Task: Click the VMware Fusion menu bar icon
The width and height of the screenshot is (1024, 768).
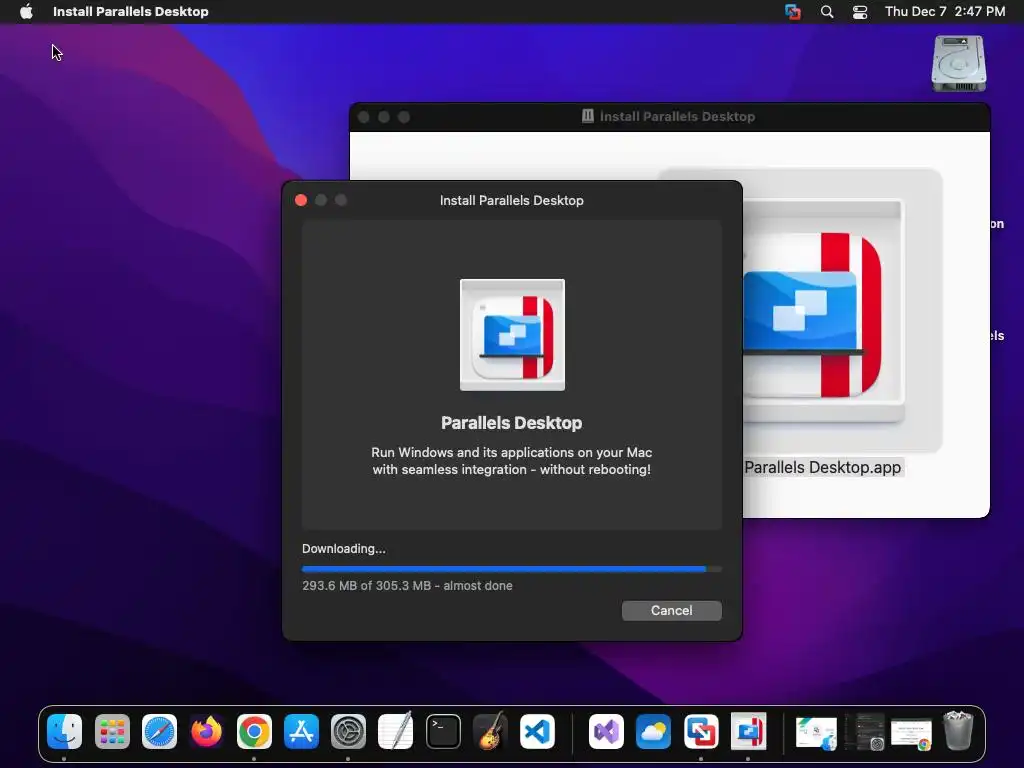Action: click(793, 11)
